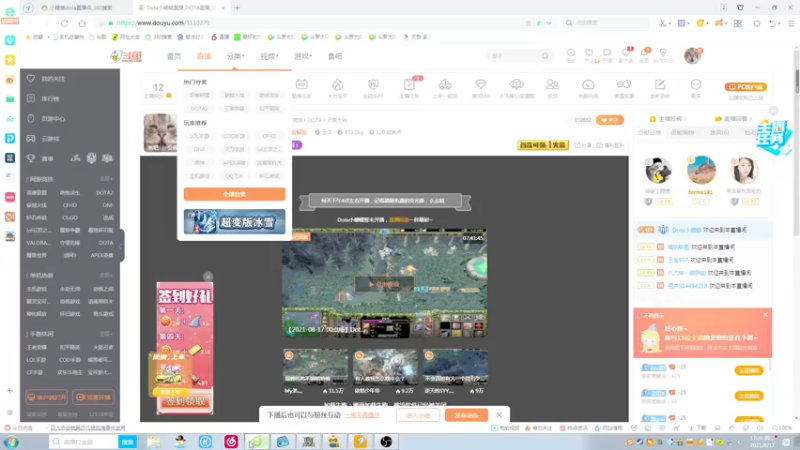
Task: Open the 首页 home tab
Action: click(173, 56)
